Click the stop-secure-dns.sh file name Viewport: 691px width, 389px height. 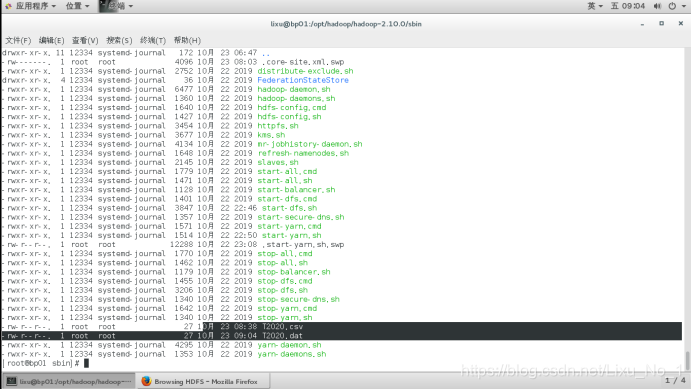pos(298,300)
